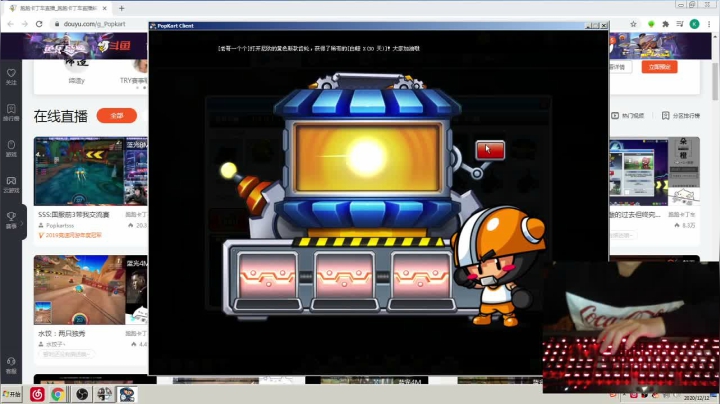Open the Chrome three-dot menu

[x=709, y=24]
